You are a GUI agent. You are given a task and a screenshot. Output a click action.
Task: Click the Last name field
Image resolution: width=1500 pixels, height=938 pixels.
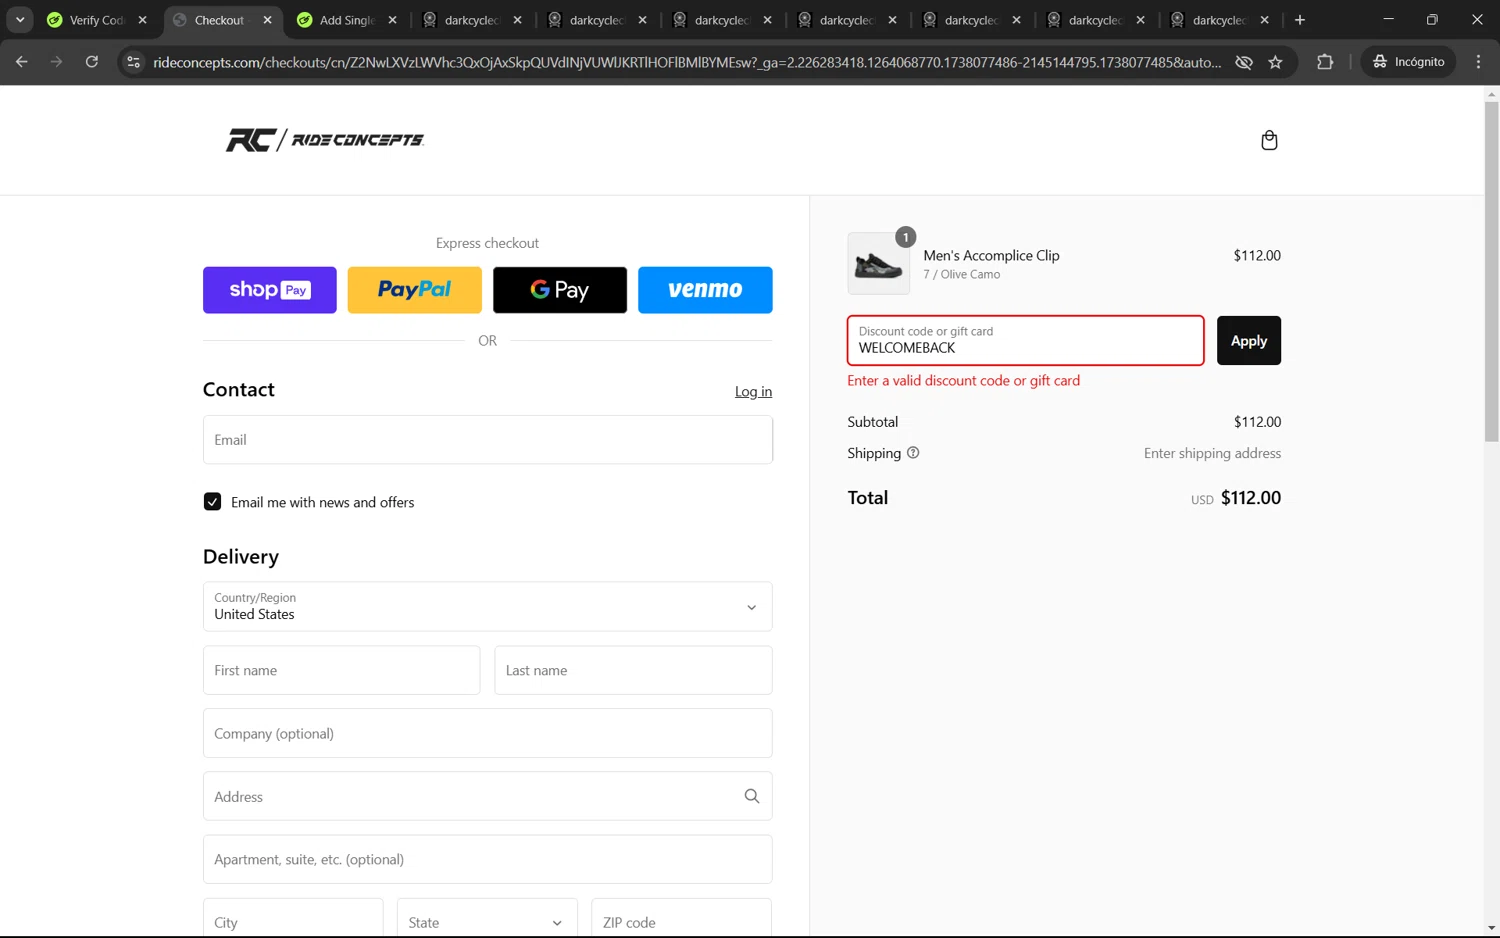pyautogui.click(x=633, y=670)
